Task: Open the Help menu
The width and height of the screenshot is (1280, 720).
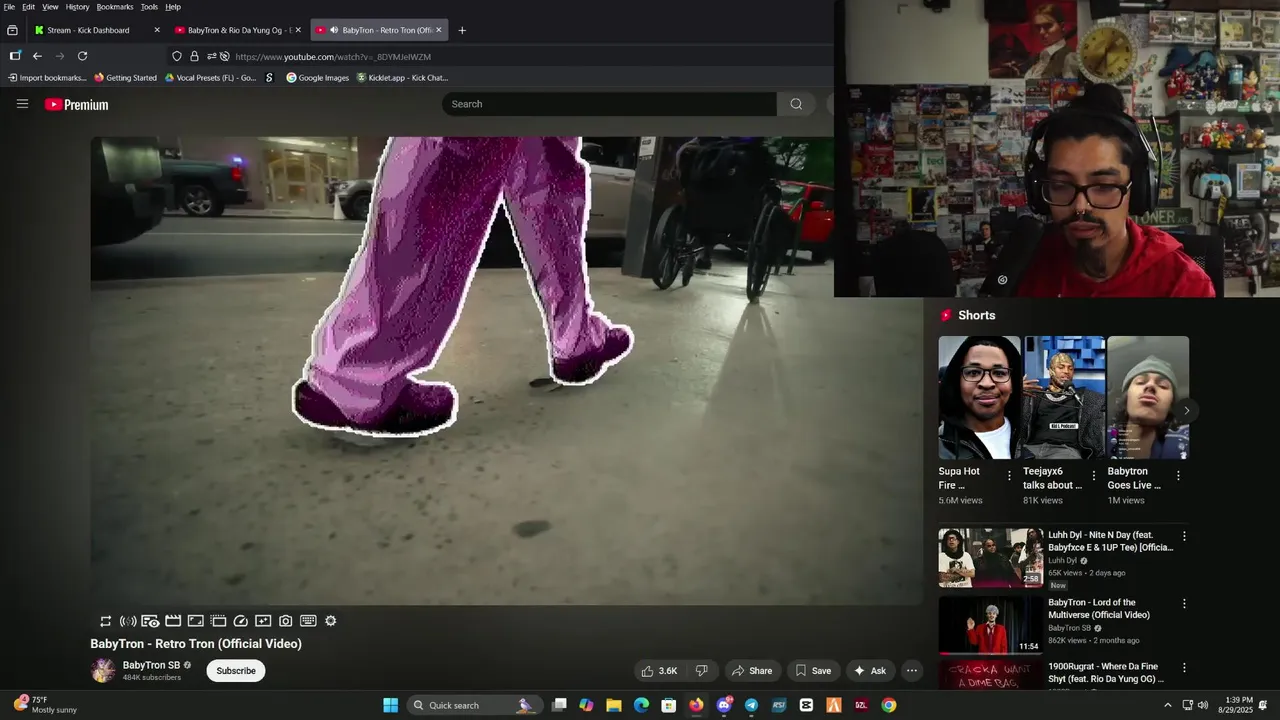Action: 173,7
